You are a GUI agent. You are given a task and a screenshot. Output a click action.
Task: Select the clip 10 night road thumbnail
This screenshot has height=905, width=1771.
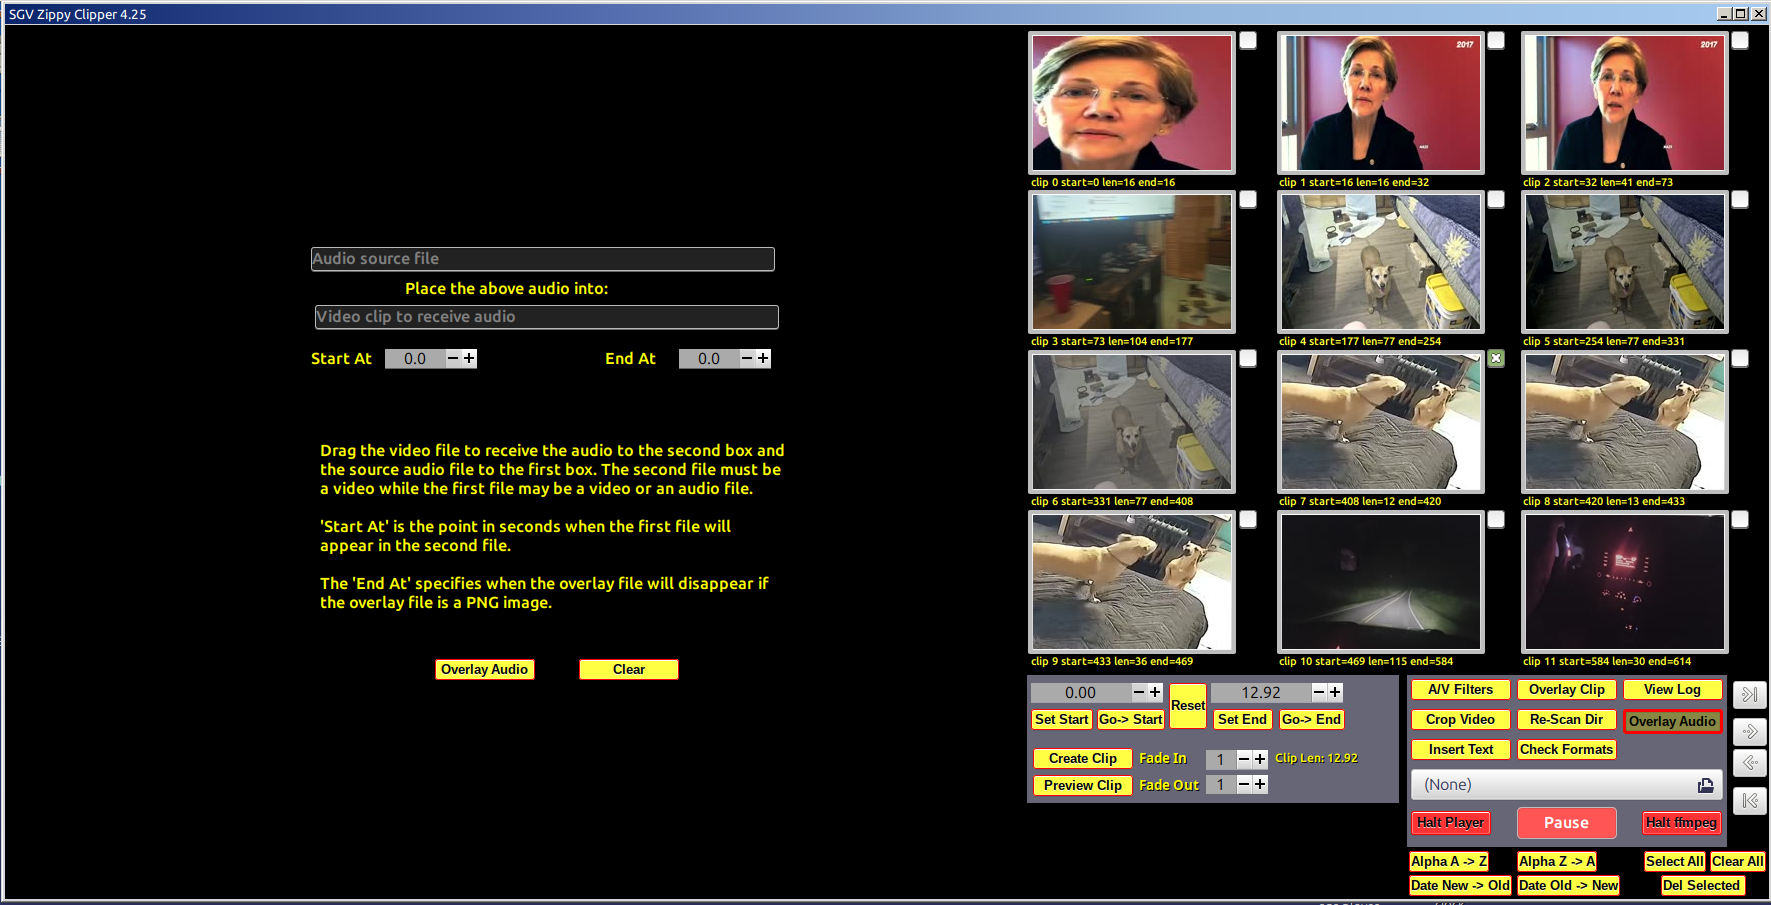(x=1380, y=582)
